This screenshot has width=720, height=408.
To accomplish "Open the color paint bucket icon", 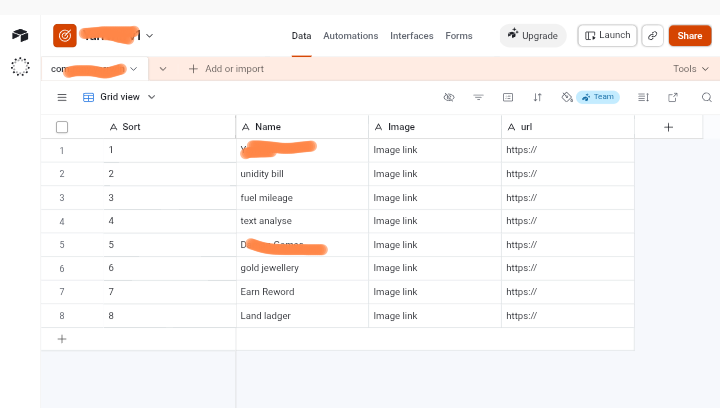I will point(567,97).
